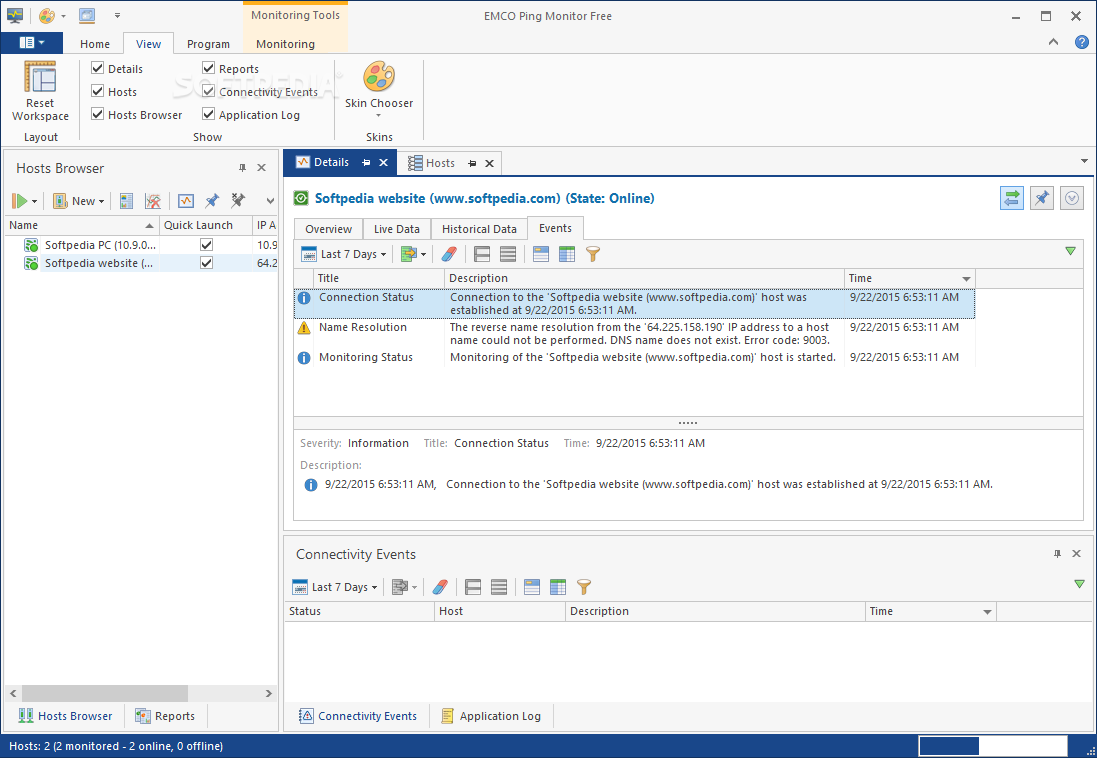Click the group panel icon in Connectivity Events toolbar
1097x758 pixels.
pos(532,587)
